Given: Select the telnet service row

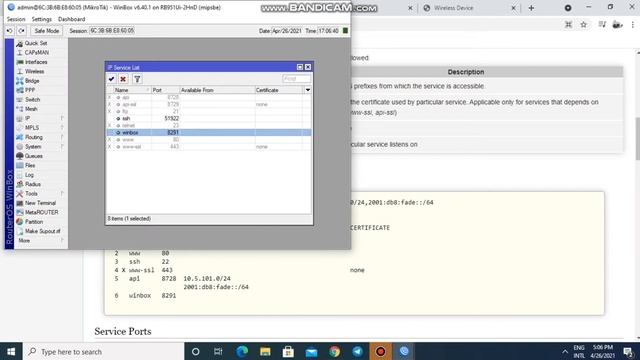Looking at the screenshot, I should click(x=209, y=125).
